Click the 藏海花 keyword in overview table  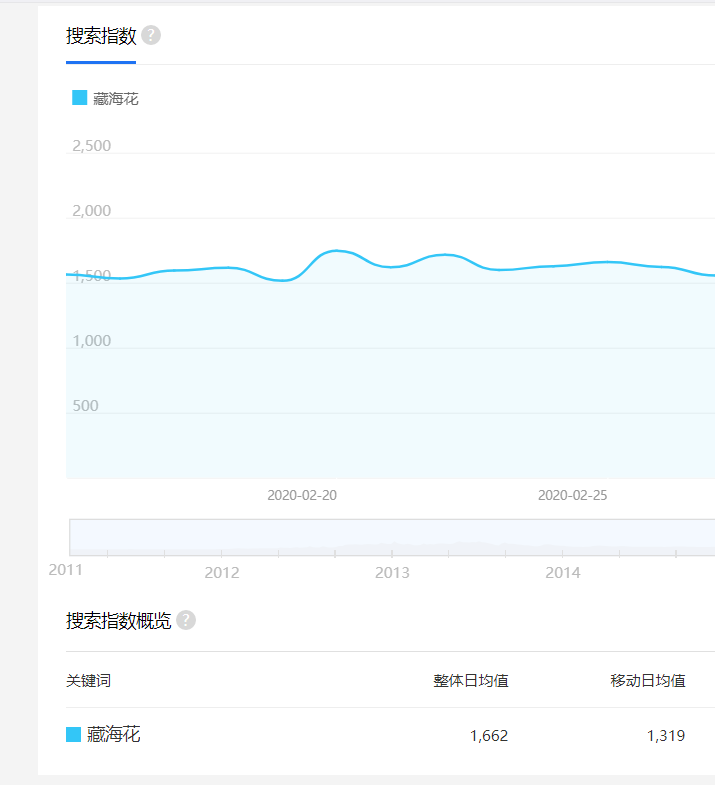click(x=113, y=735)
